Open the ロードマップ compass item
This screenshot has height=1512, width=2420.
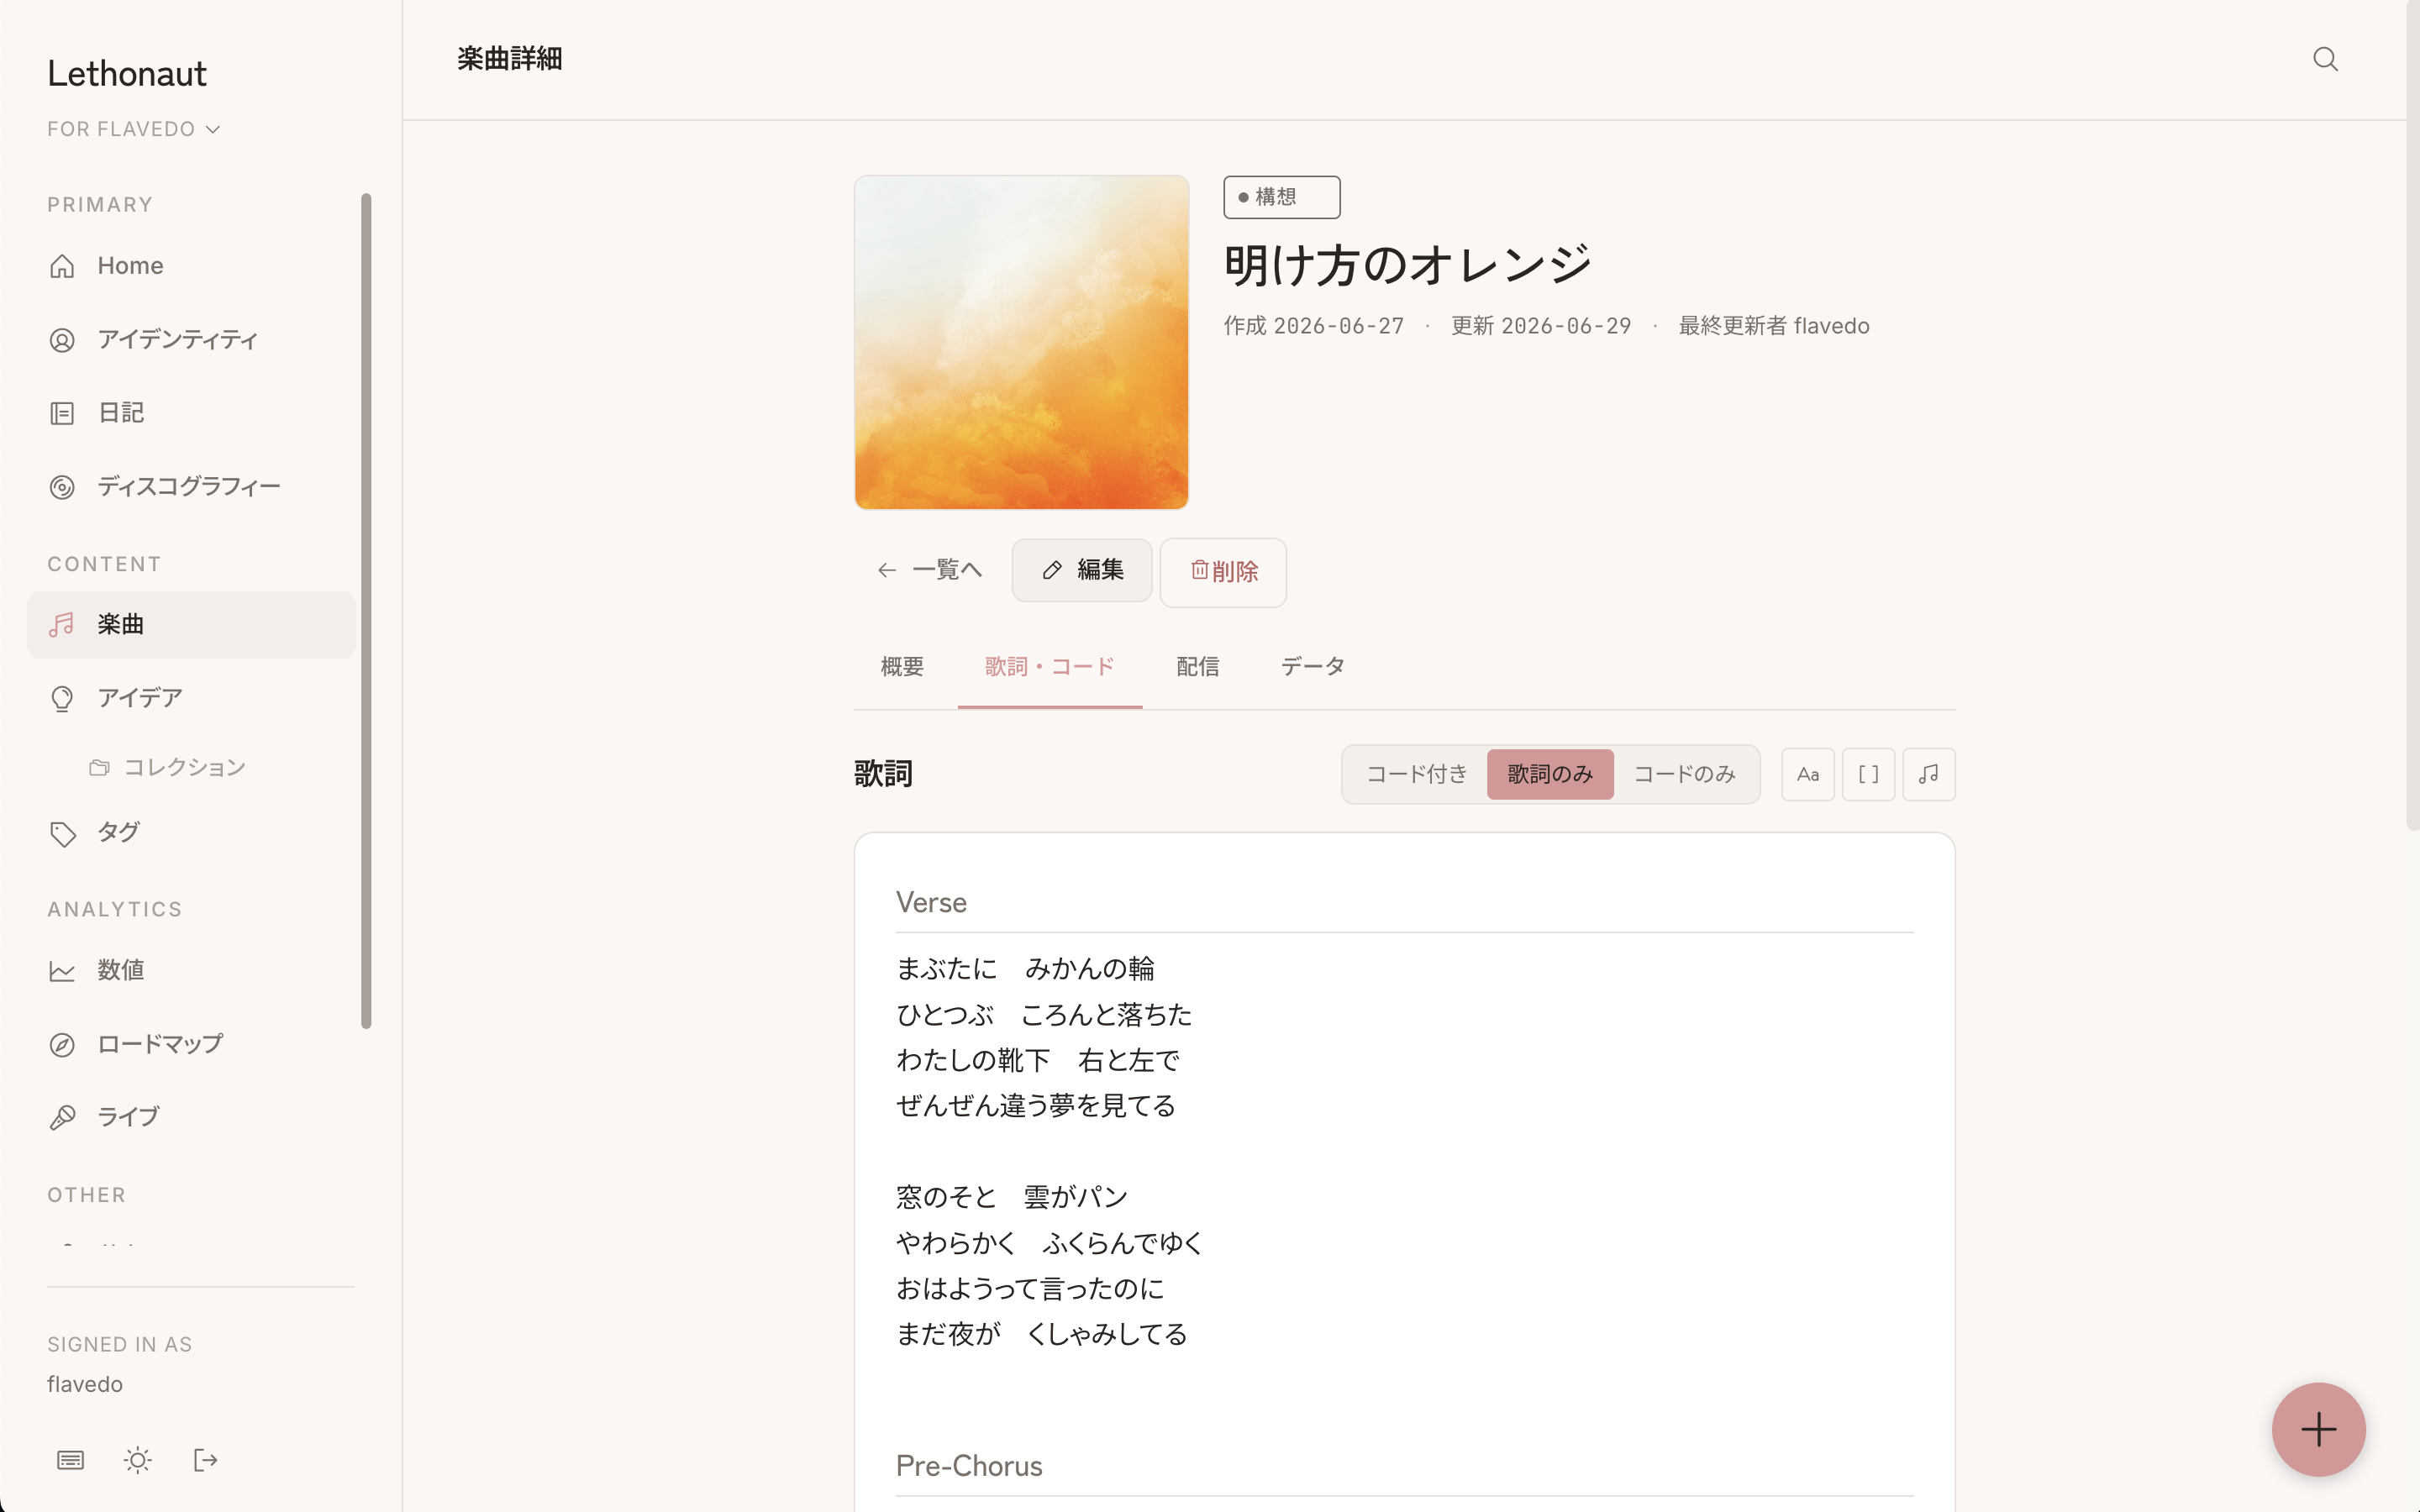tap(191, 1043)
